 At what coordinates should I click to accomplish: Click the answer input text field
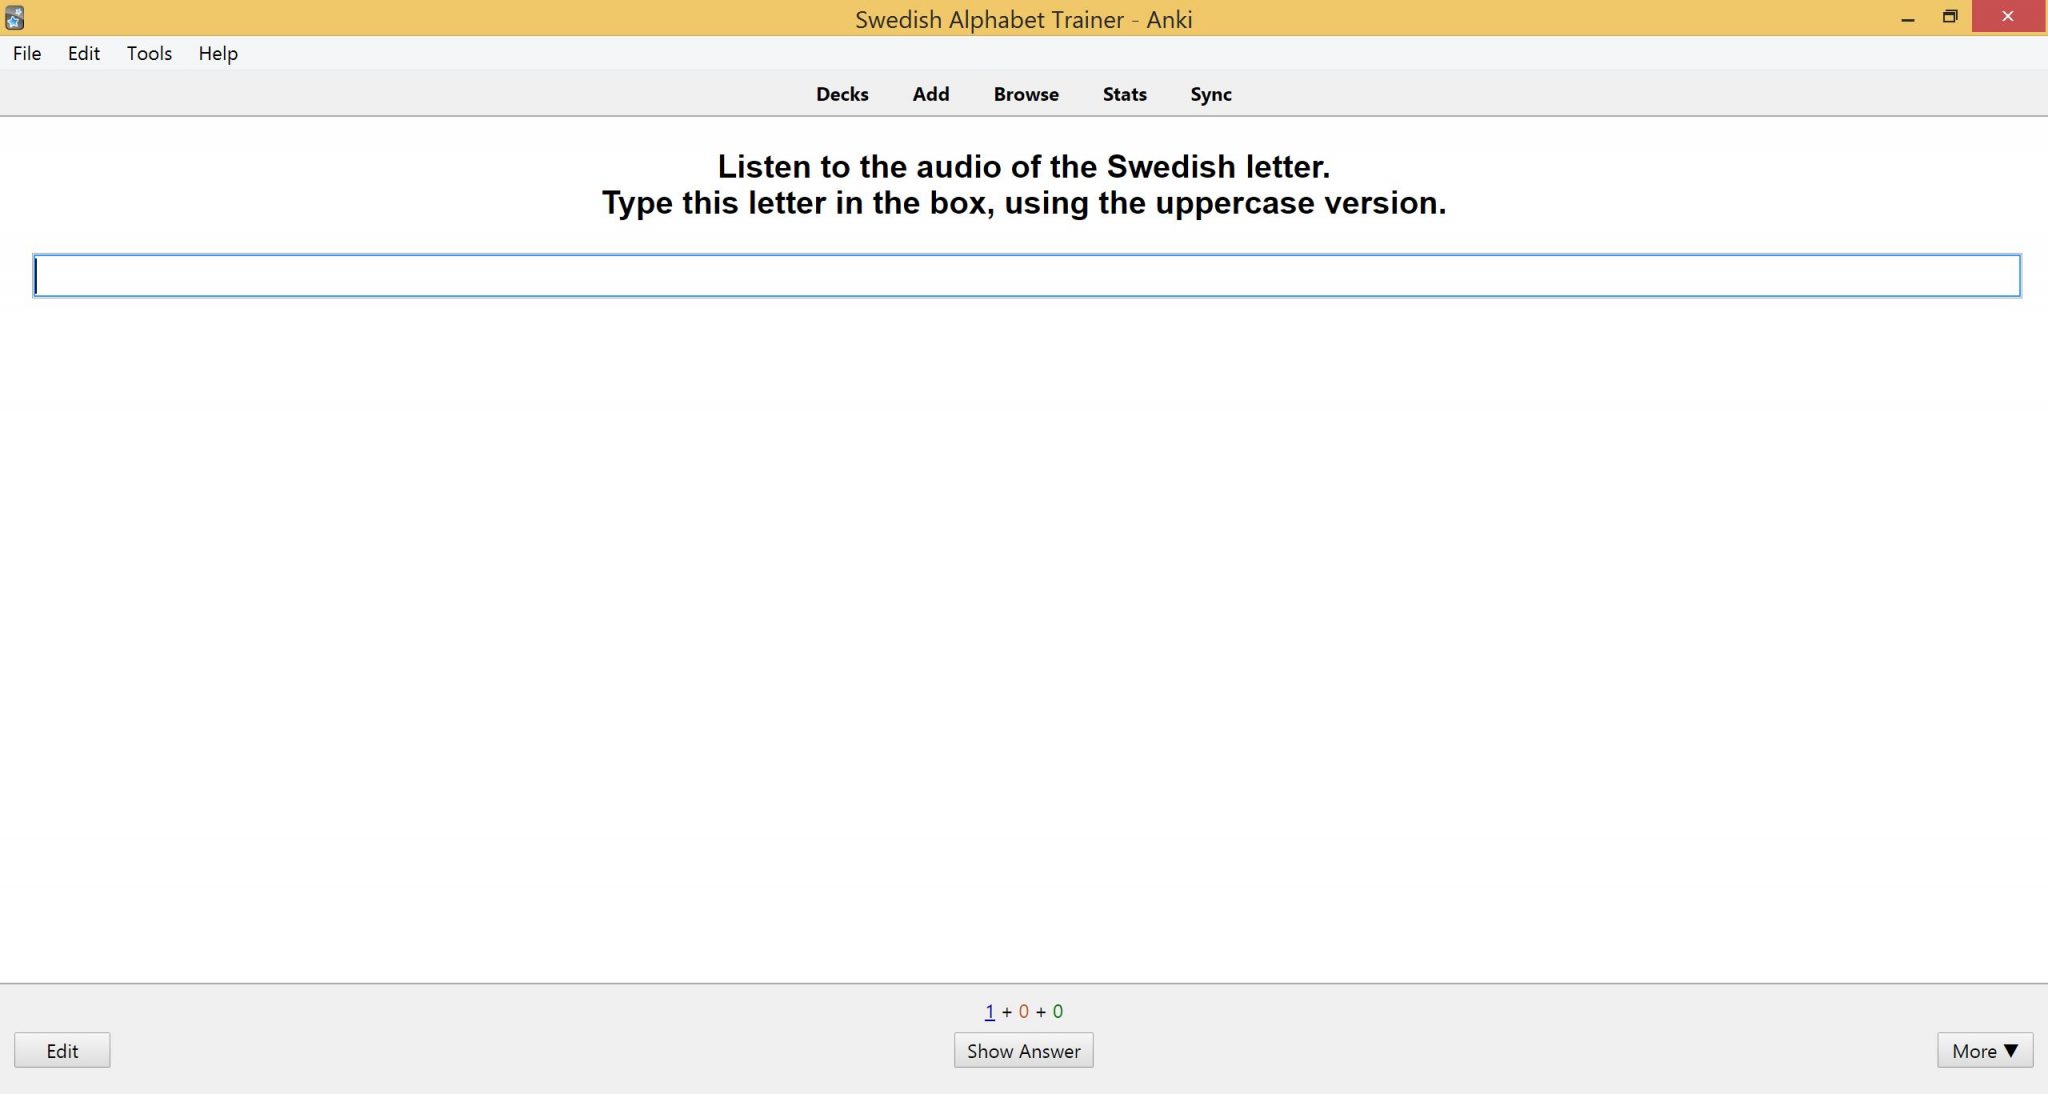coord(1024,275)
